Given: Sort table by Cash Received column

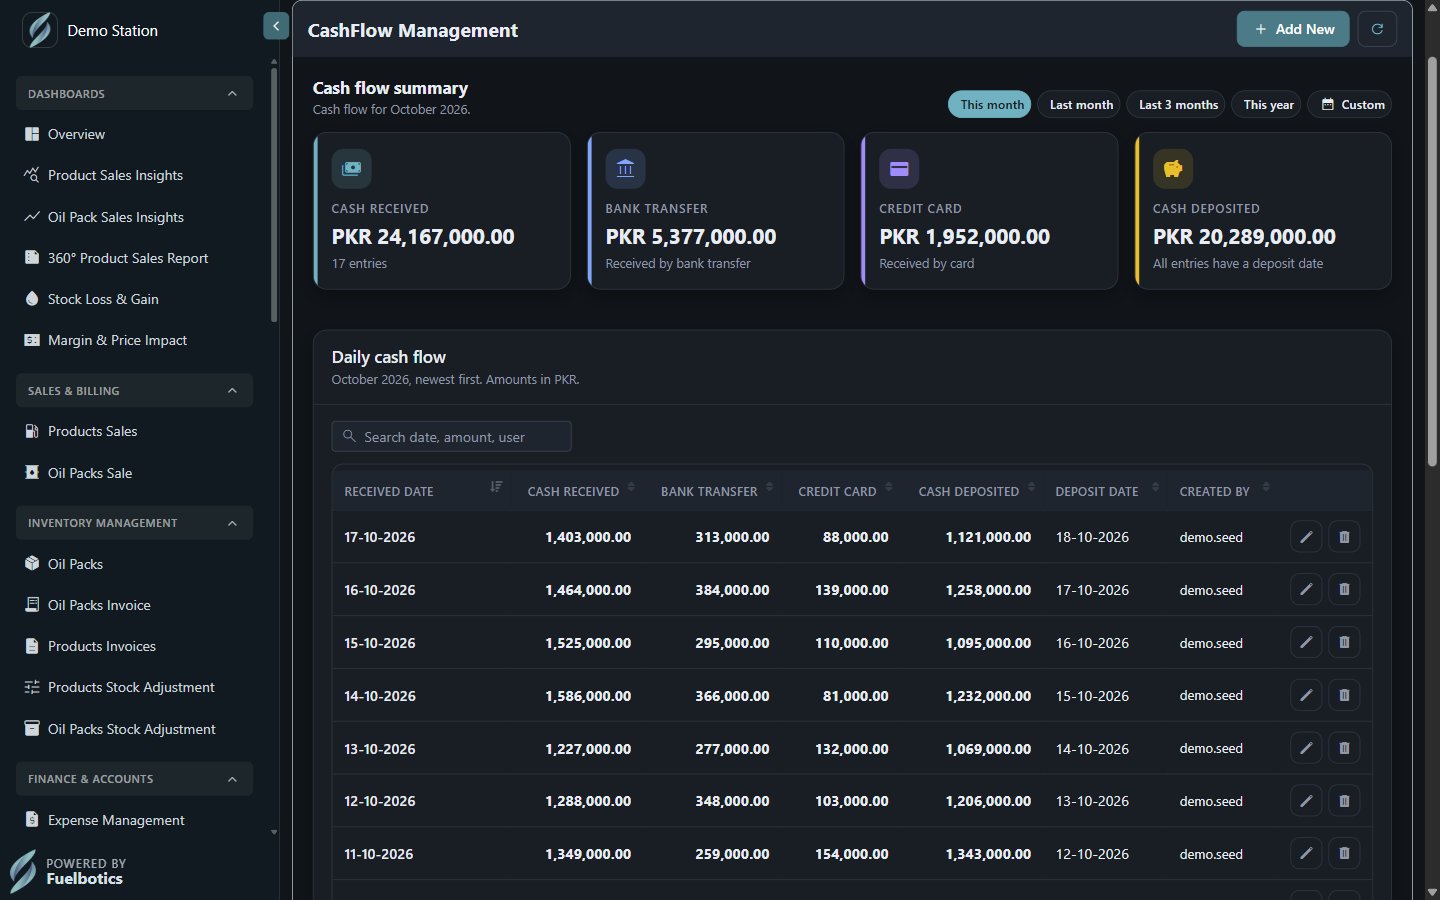Looking at the screenshot, I should tap(580, 491).
